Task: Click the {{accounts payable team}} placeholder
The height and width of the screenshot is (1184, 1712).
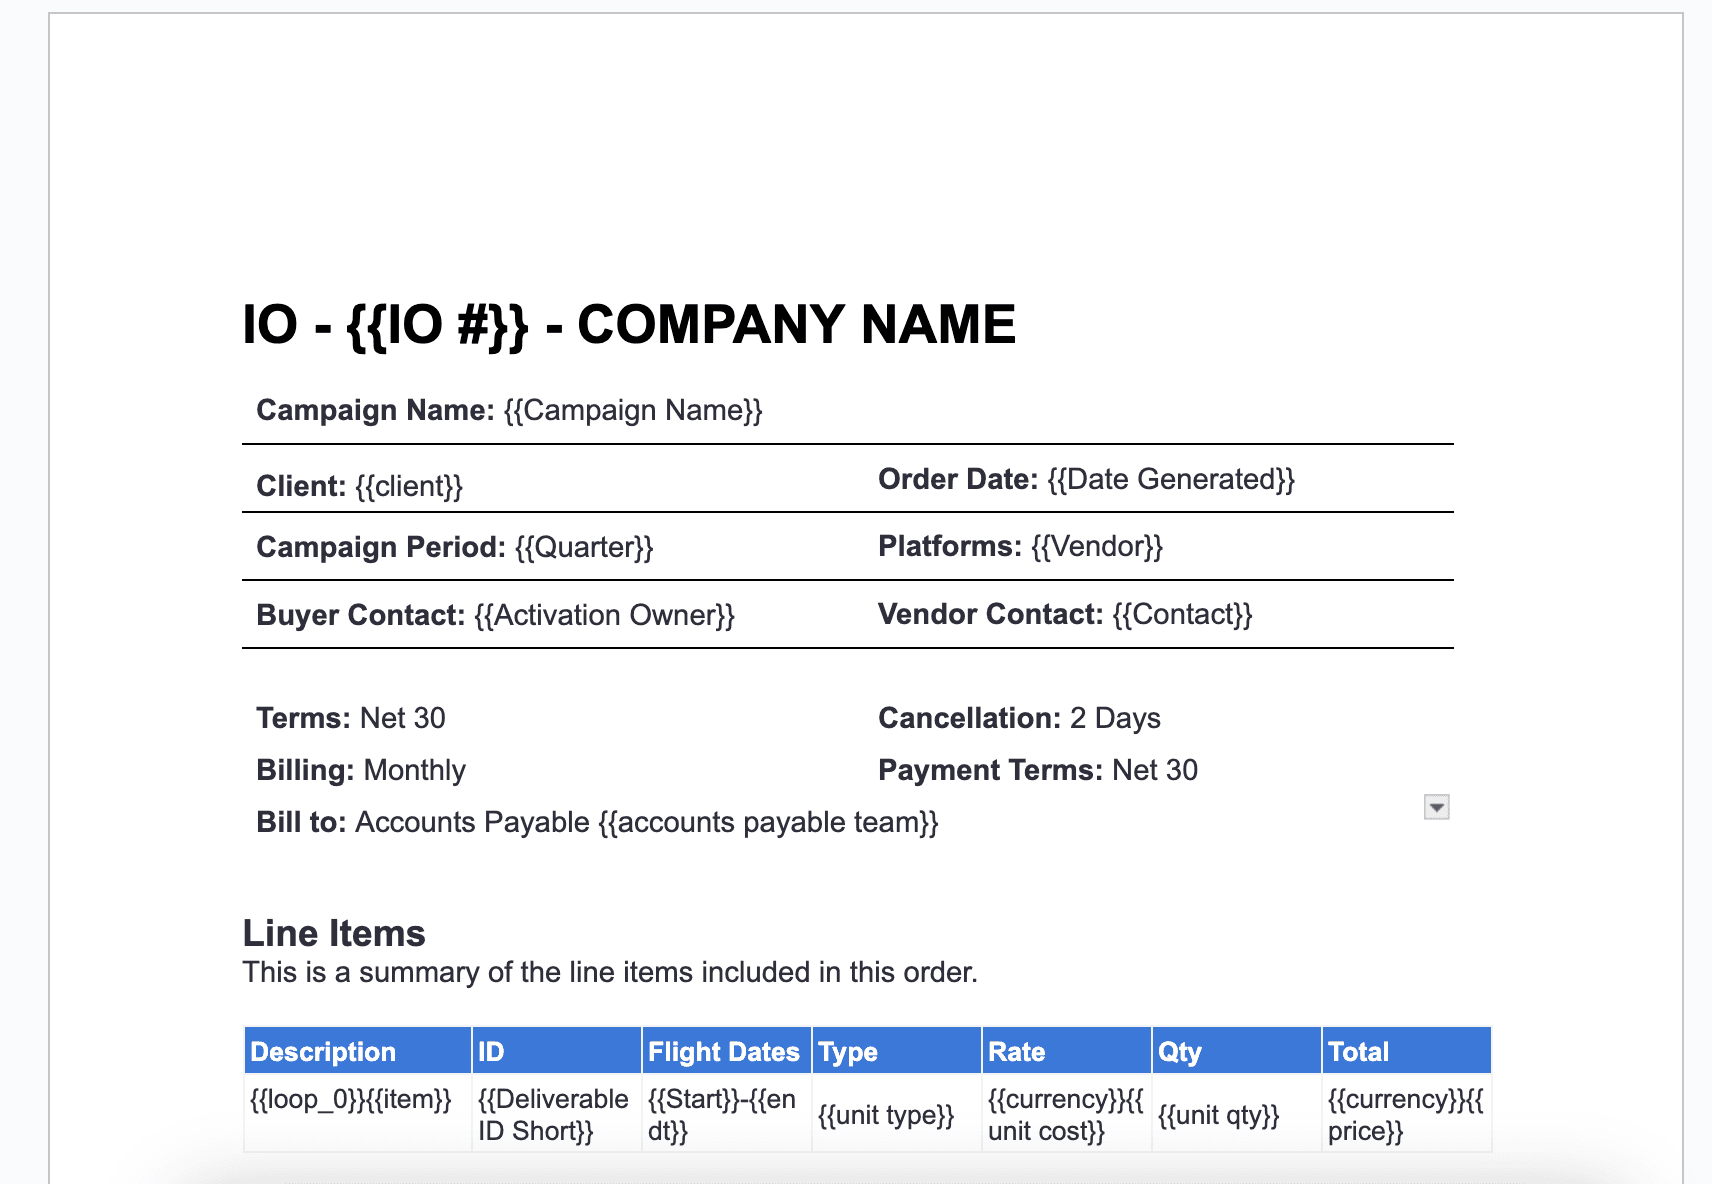Action: coord(771,822)
